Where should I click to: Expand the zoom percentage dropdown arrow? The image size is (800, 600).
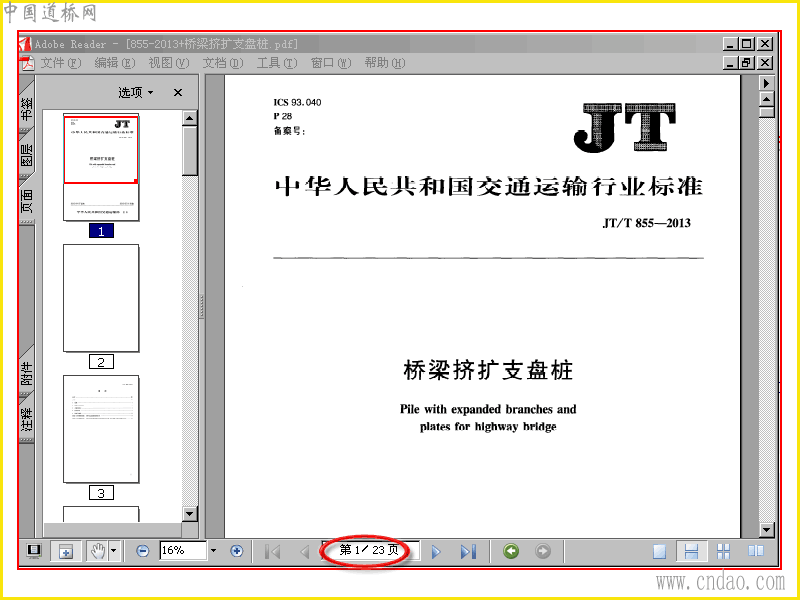[214, 551]
